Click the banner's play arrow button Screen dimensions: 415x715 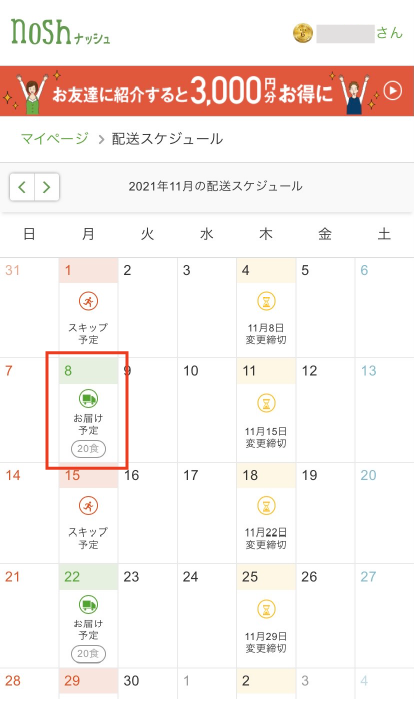click(x=393, y=91)
